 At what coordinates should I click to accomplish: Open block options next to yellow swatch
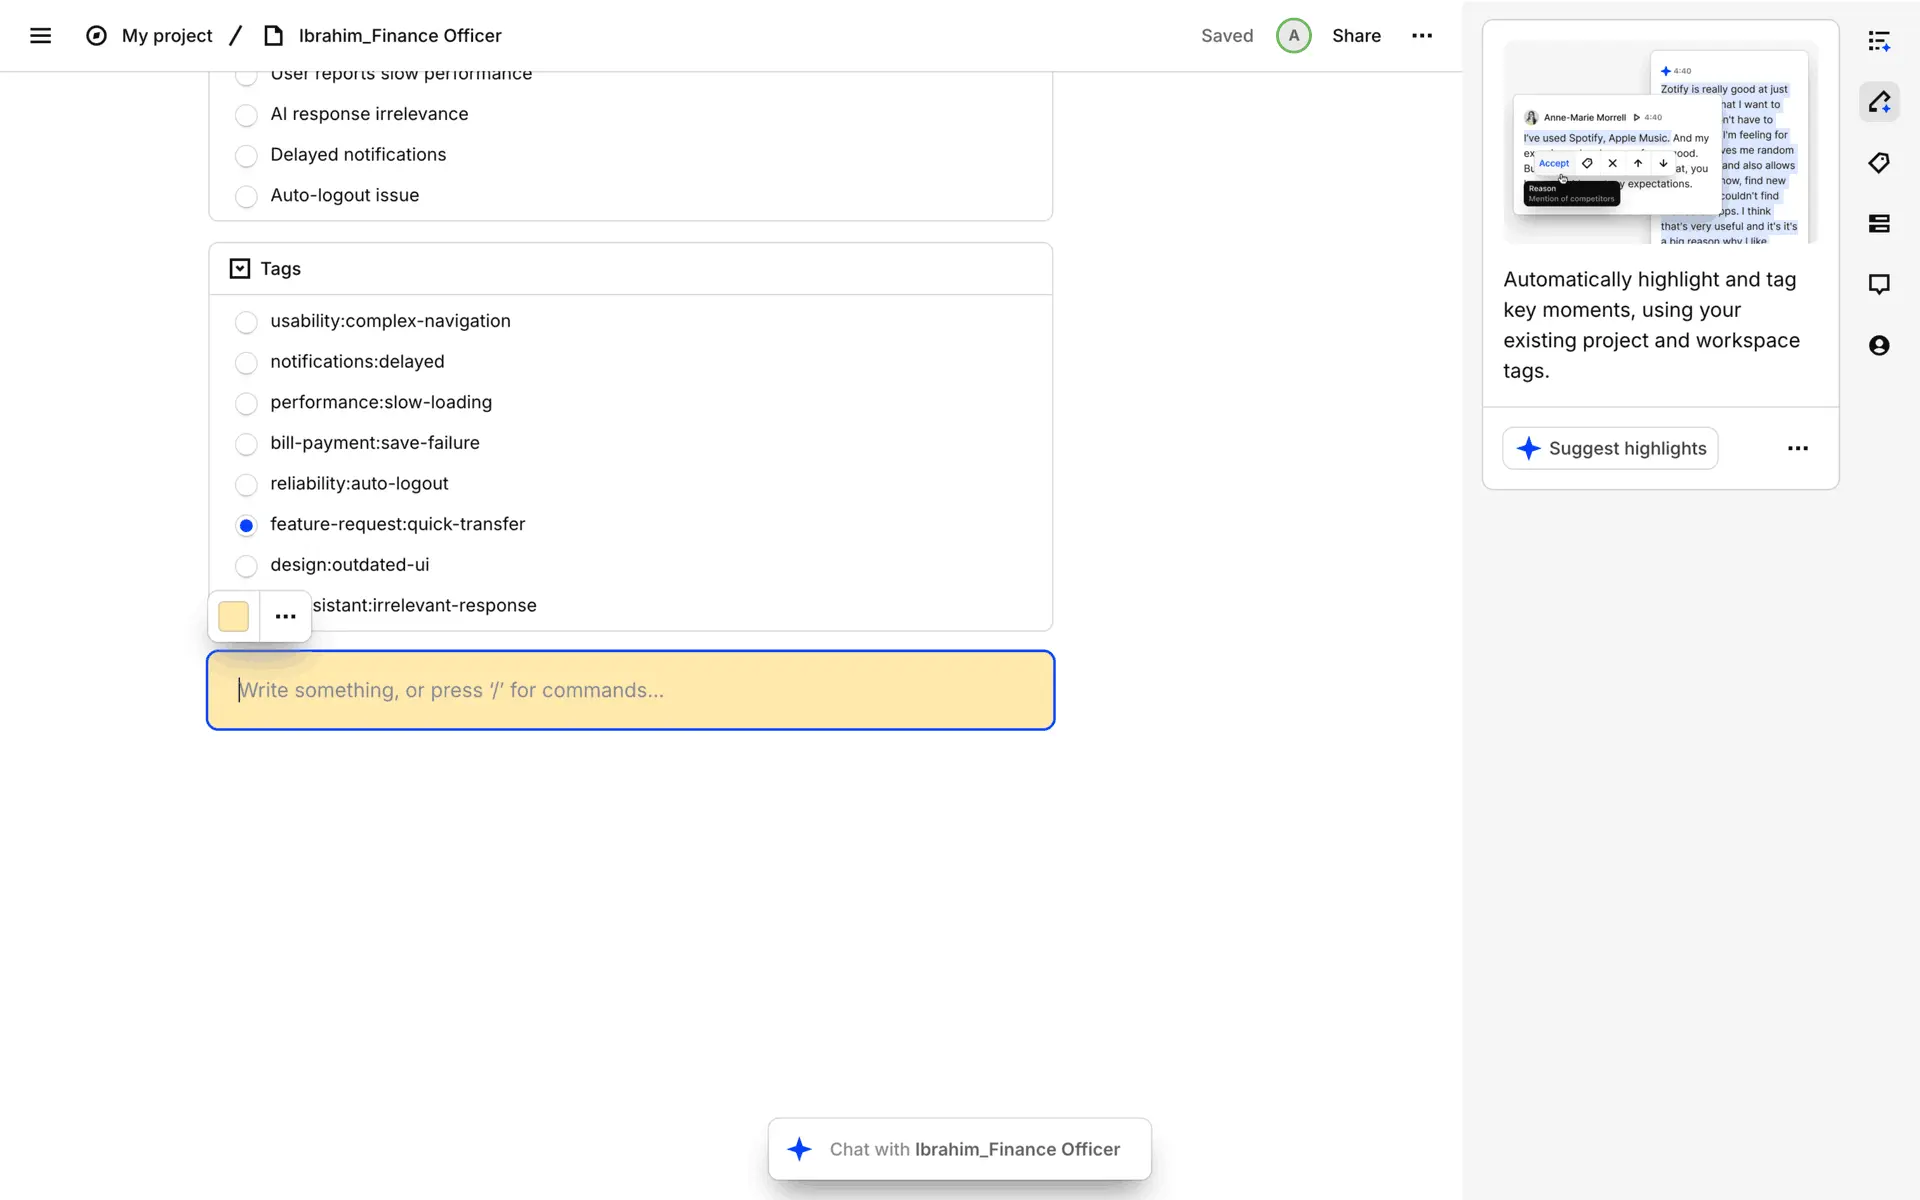(285, 616)
